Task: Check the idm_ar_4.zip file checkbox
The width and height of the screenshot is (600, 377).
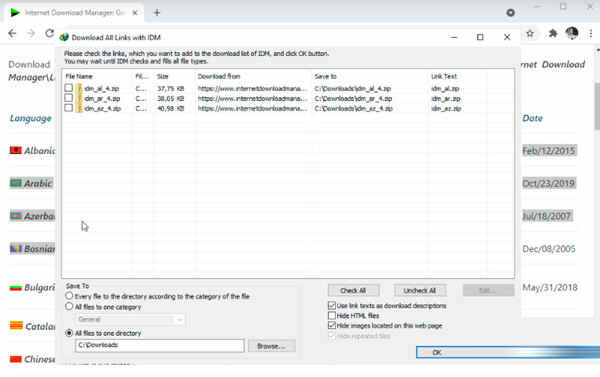Action: click(x=68, y=98)
